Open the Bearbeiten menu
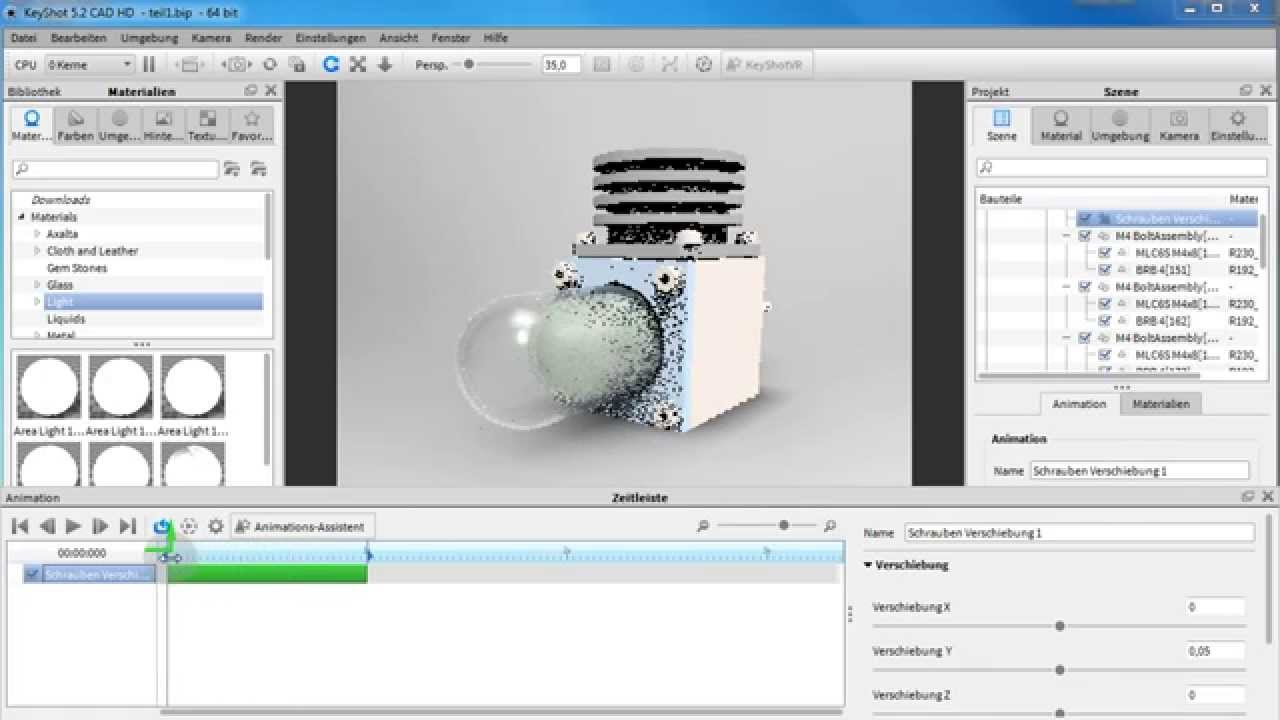The image size is (1280, 720). (79, 38)
